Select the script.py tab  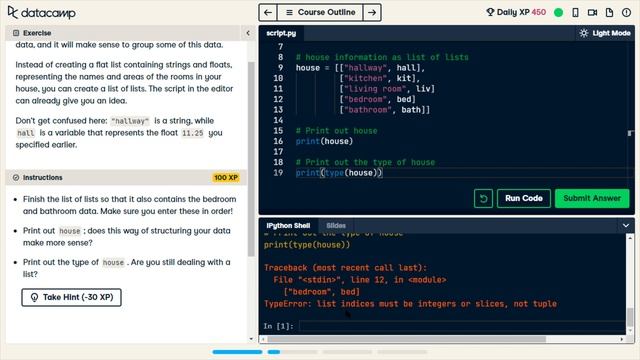[281, 33]
